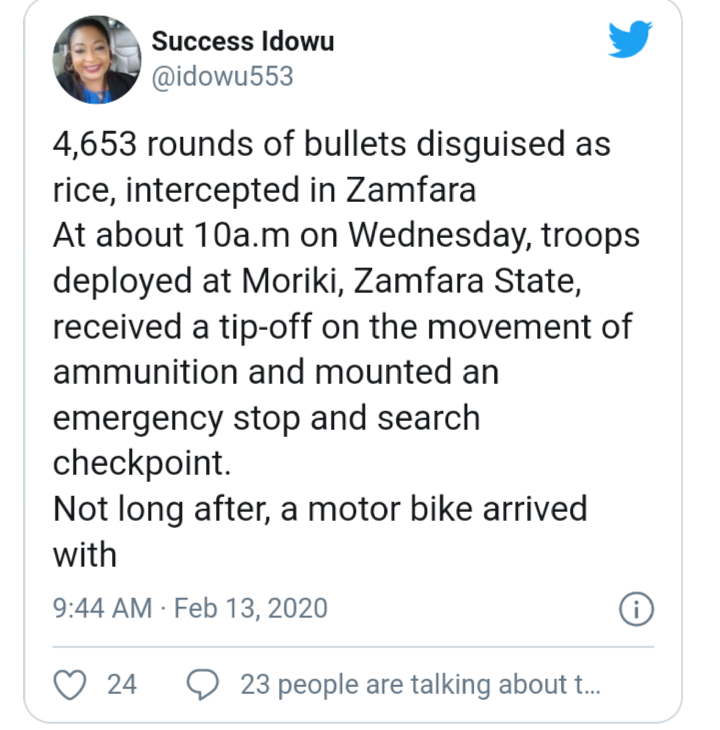Click the line 'At about 10a.m on Wednesday'
Screen dimensions: 720x730
tap(345, 236)
